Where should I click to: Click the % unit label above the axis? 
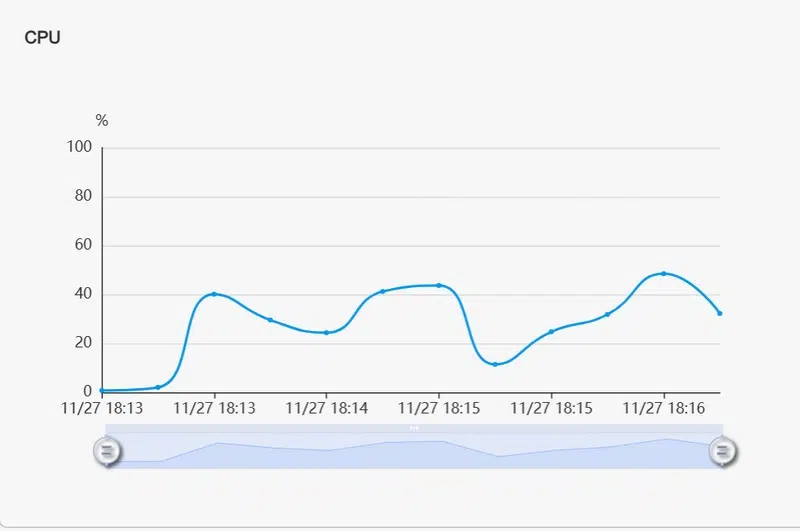tap(102, 121)
